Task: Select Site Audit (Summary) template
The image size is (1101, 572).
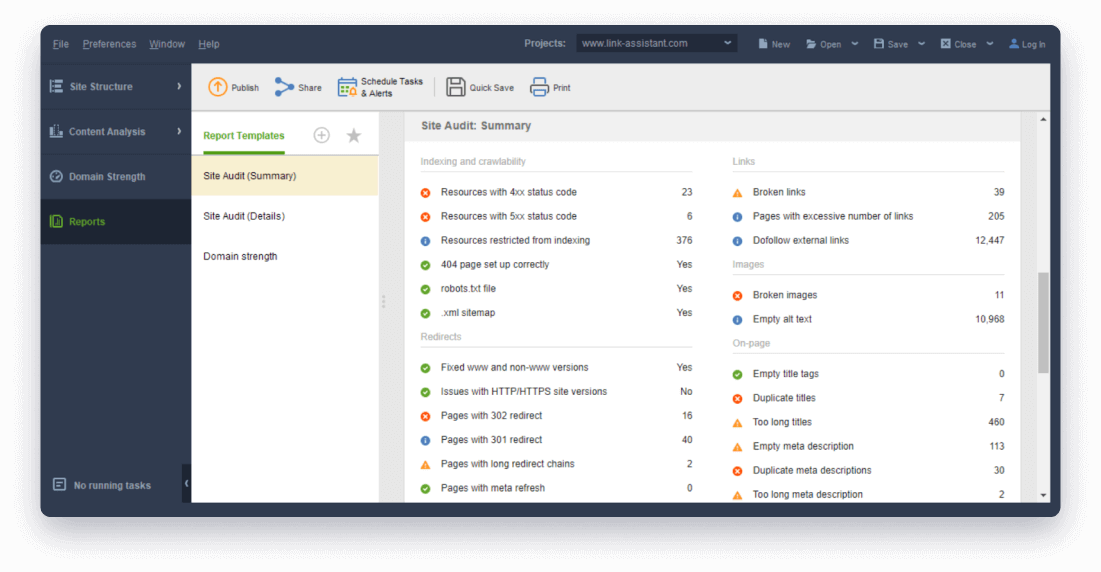Action: (285, 175)
